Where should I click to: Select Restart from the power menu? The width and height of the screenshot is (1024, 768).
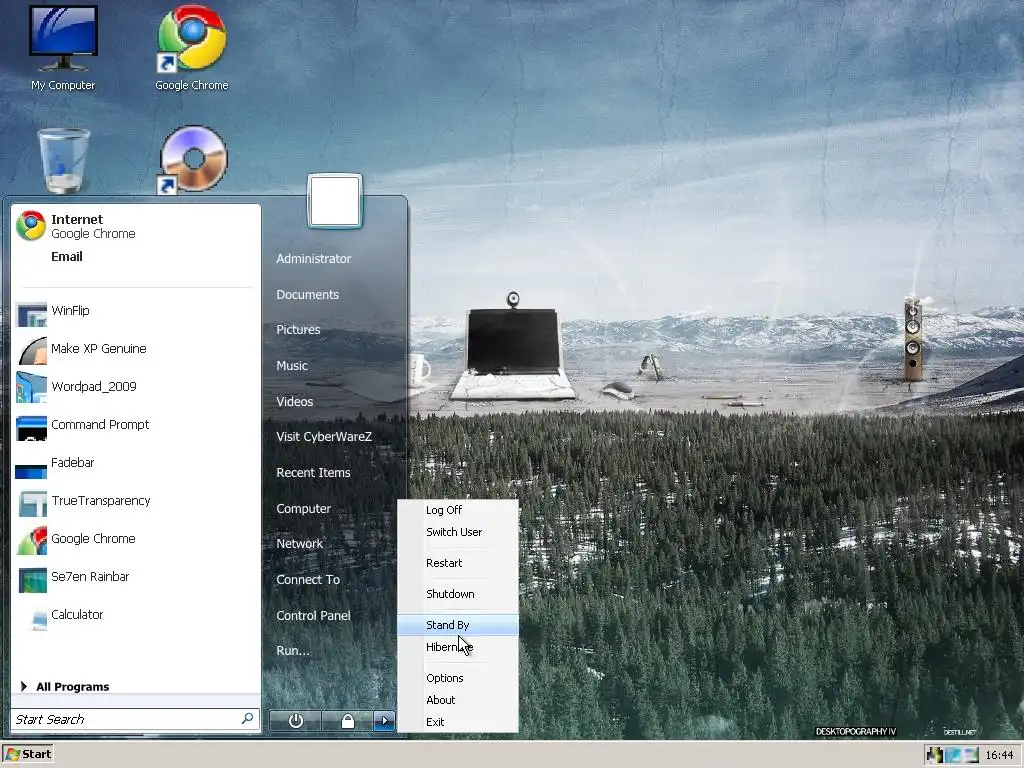click(x=458, y=563)
